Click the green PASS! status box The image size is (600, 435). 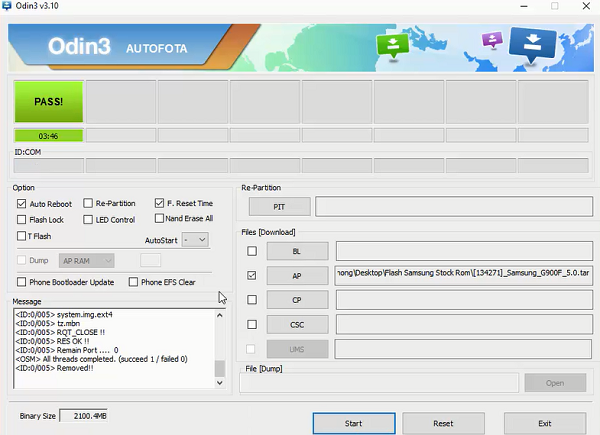(x=49, y=102)
